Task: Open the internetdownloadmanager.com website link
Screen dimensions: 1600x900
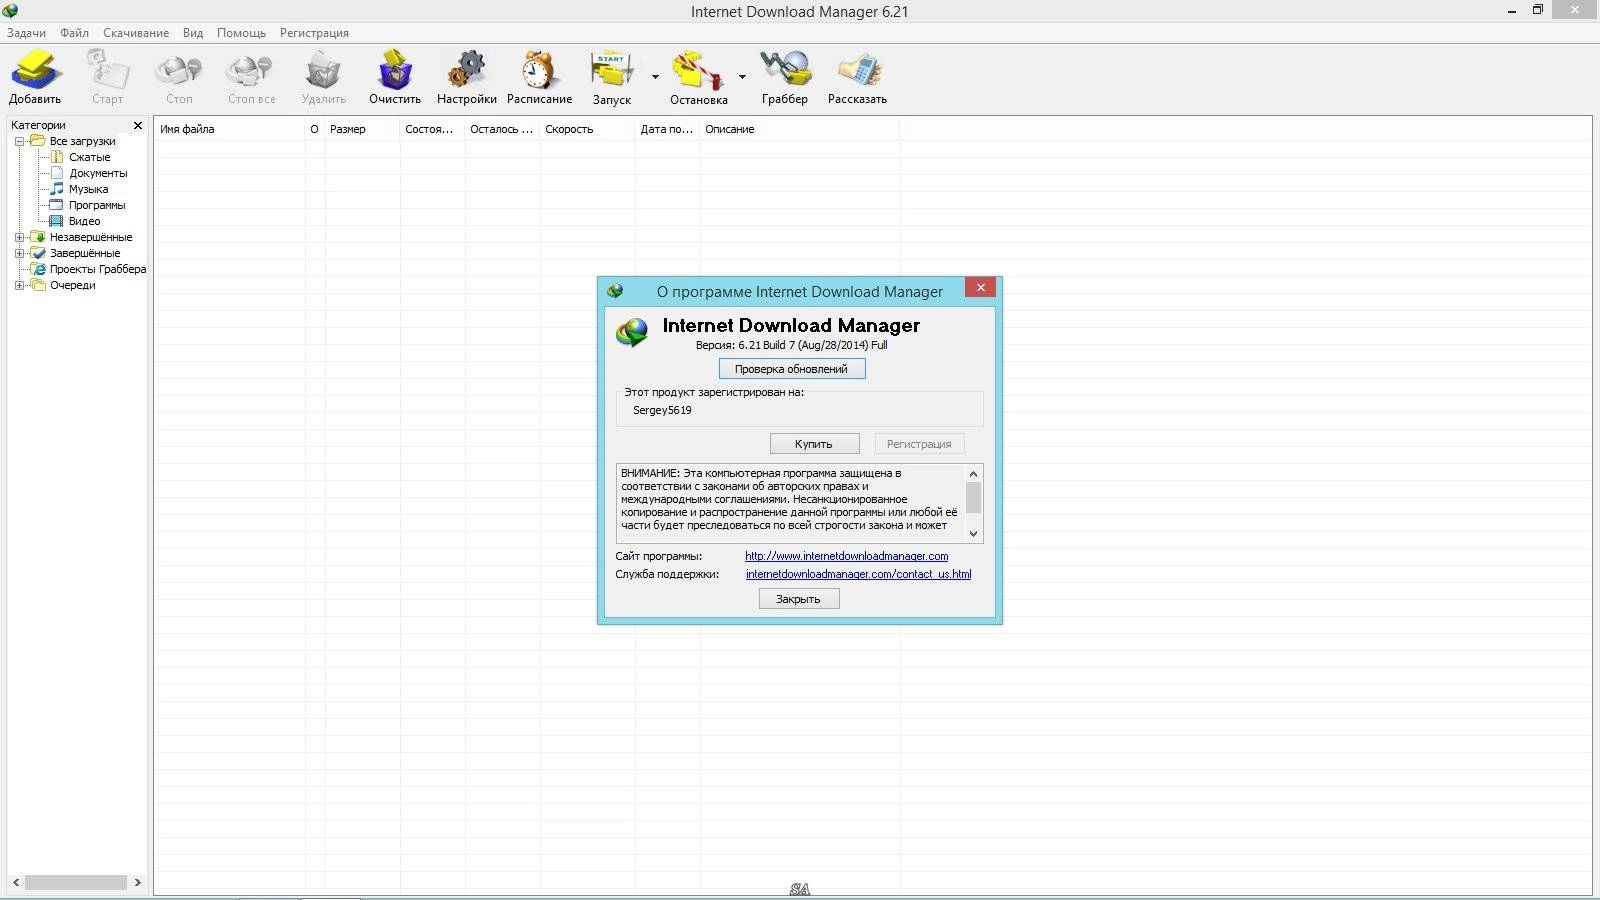Action: (x=846, y=556)
